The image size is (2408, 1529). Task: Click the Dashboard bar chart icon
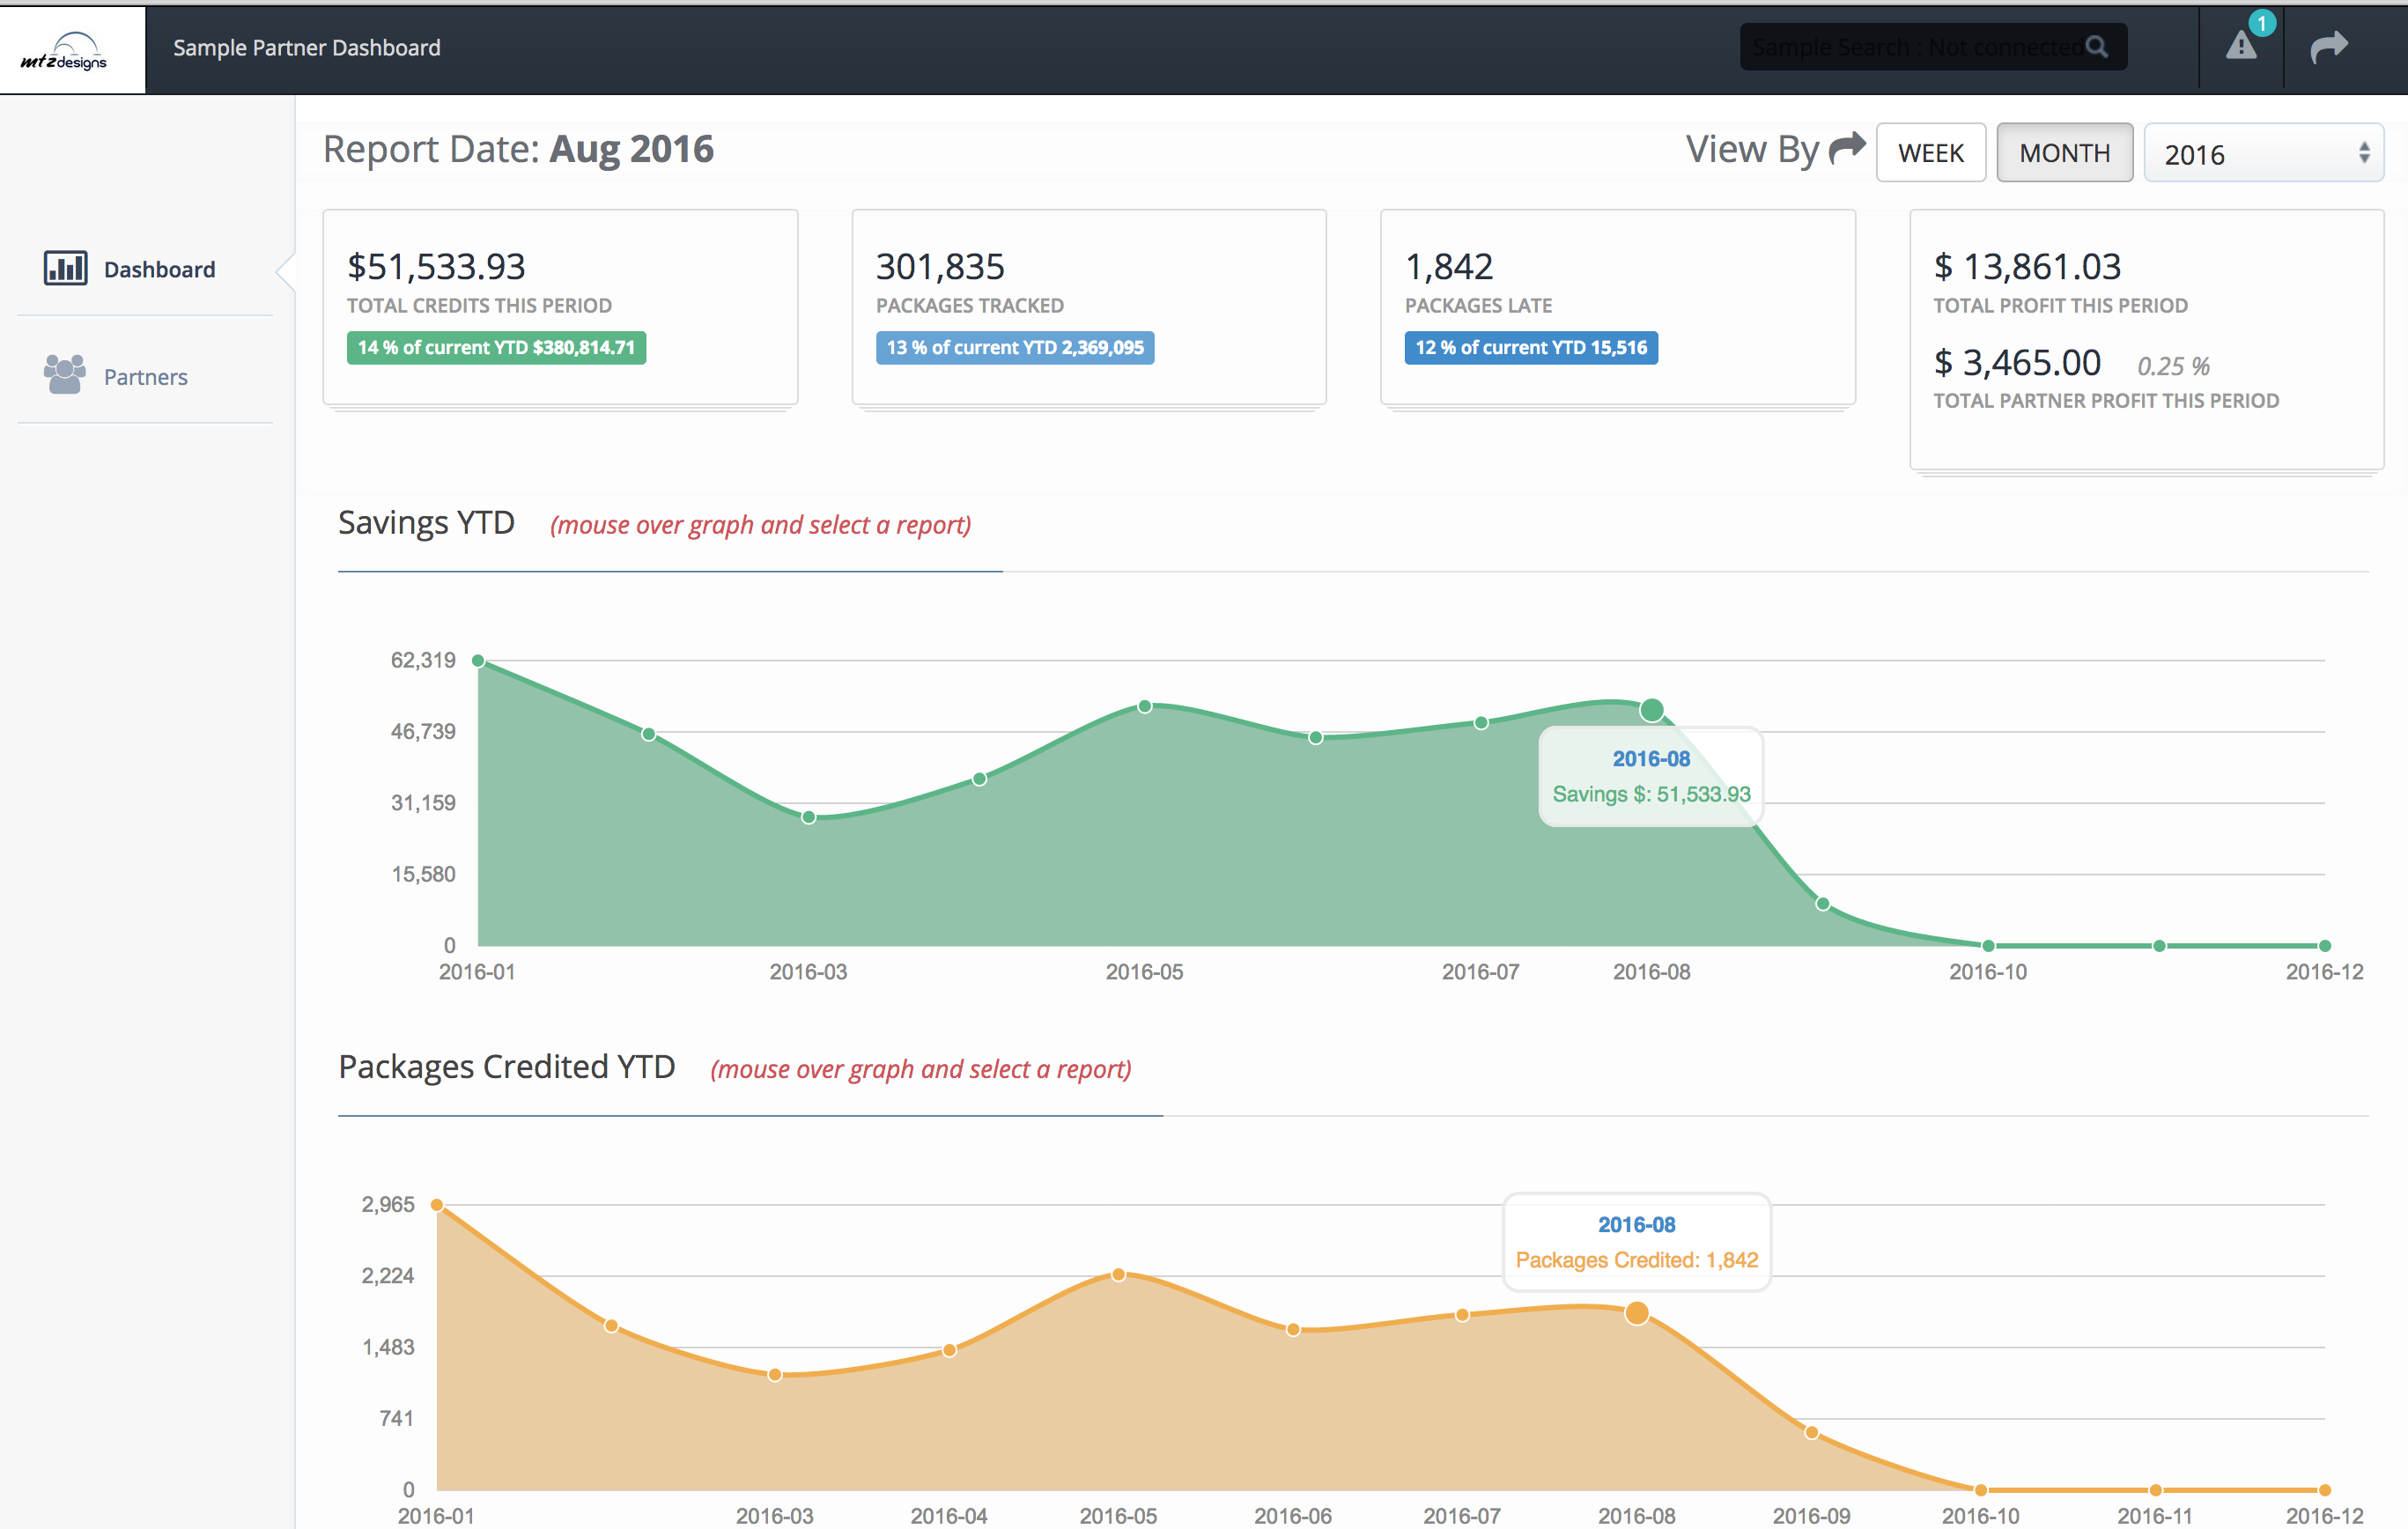pos(65,268)
